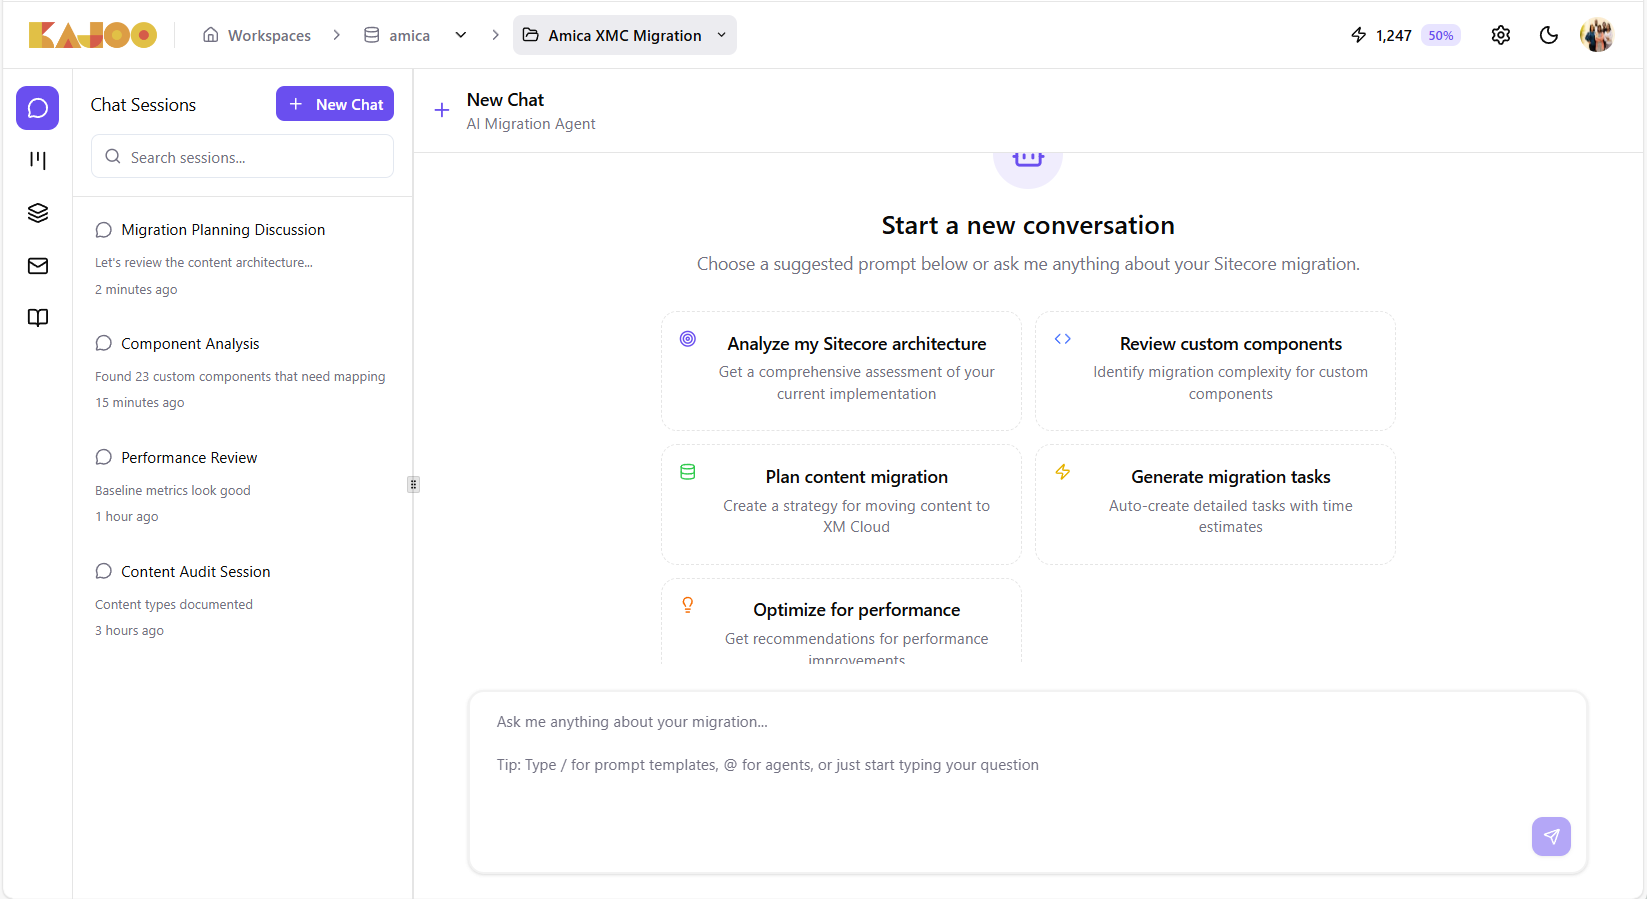
Task: Open the mail envelope sidebar icon
Action: pyautogui.click(x=38, y=266)
